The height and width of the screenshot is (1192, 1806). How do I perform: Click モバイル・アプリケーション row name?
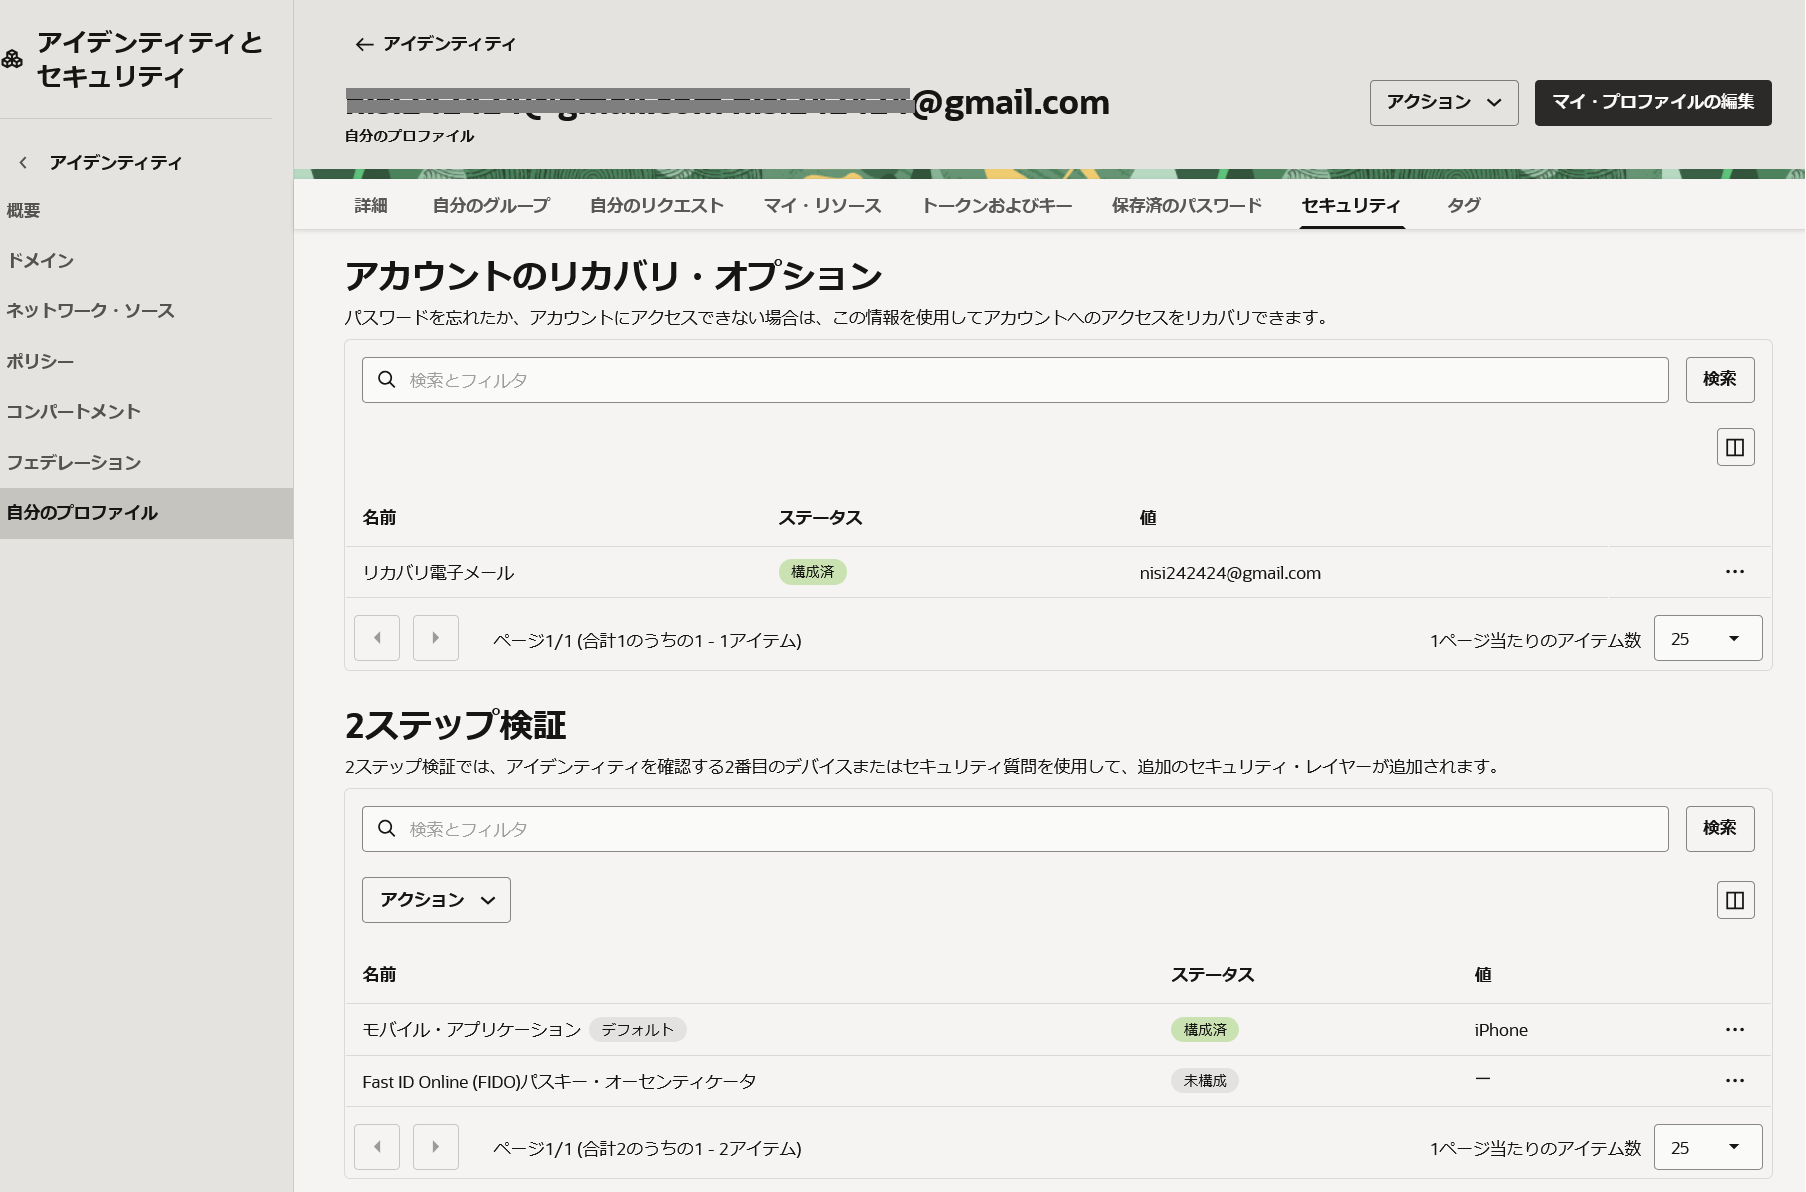click(472, 1030)
